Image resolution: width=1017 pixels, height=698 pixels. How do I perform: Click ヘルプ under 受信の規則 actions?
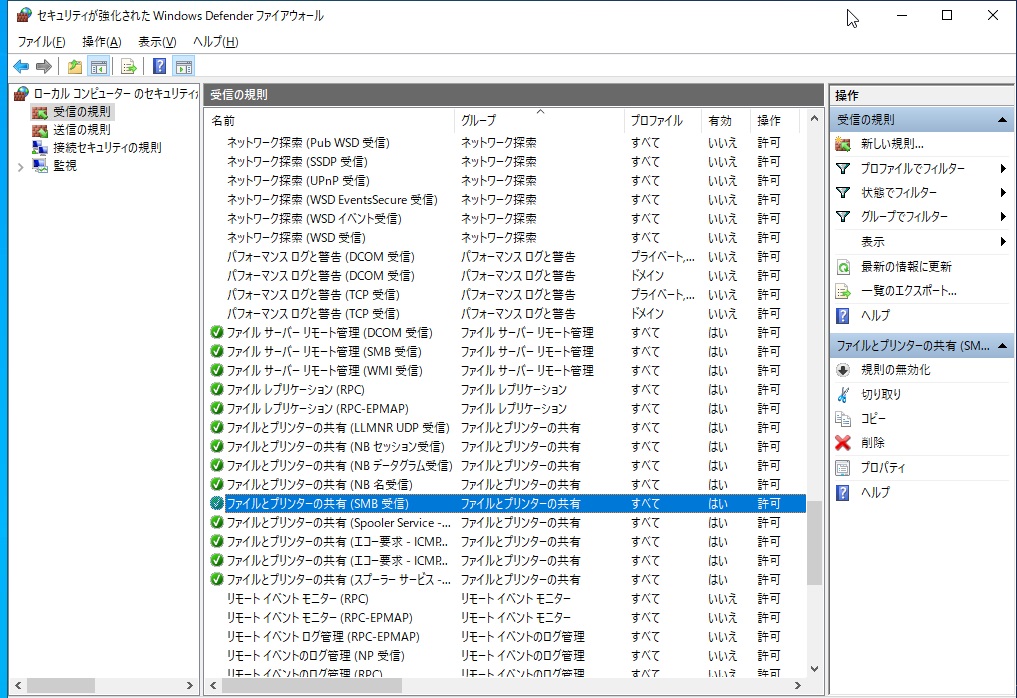875,315
